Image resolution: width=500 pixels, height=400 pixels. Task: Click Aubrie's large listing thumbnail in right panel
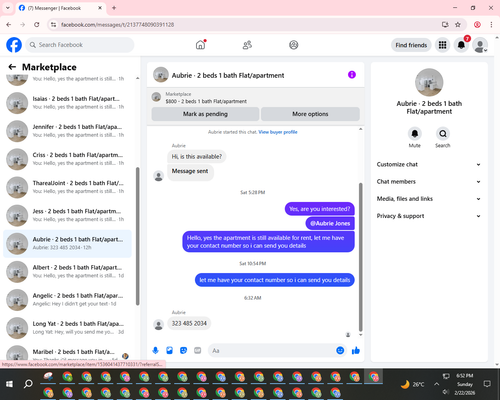[x=429, y=82]
